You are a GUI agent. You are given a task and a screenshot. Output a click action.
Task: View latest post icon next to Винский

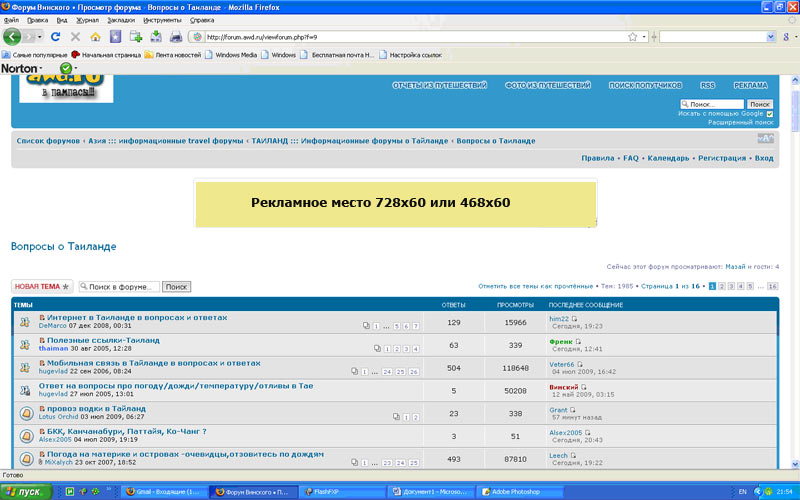(x=584, y=387)
